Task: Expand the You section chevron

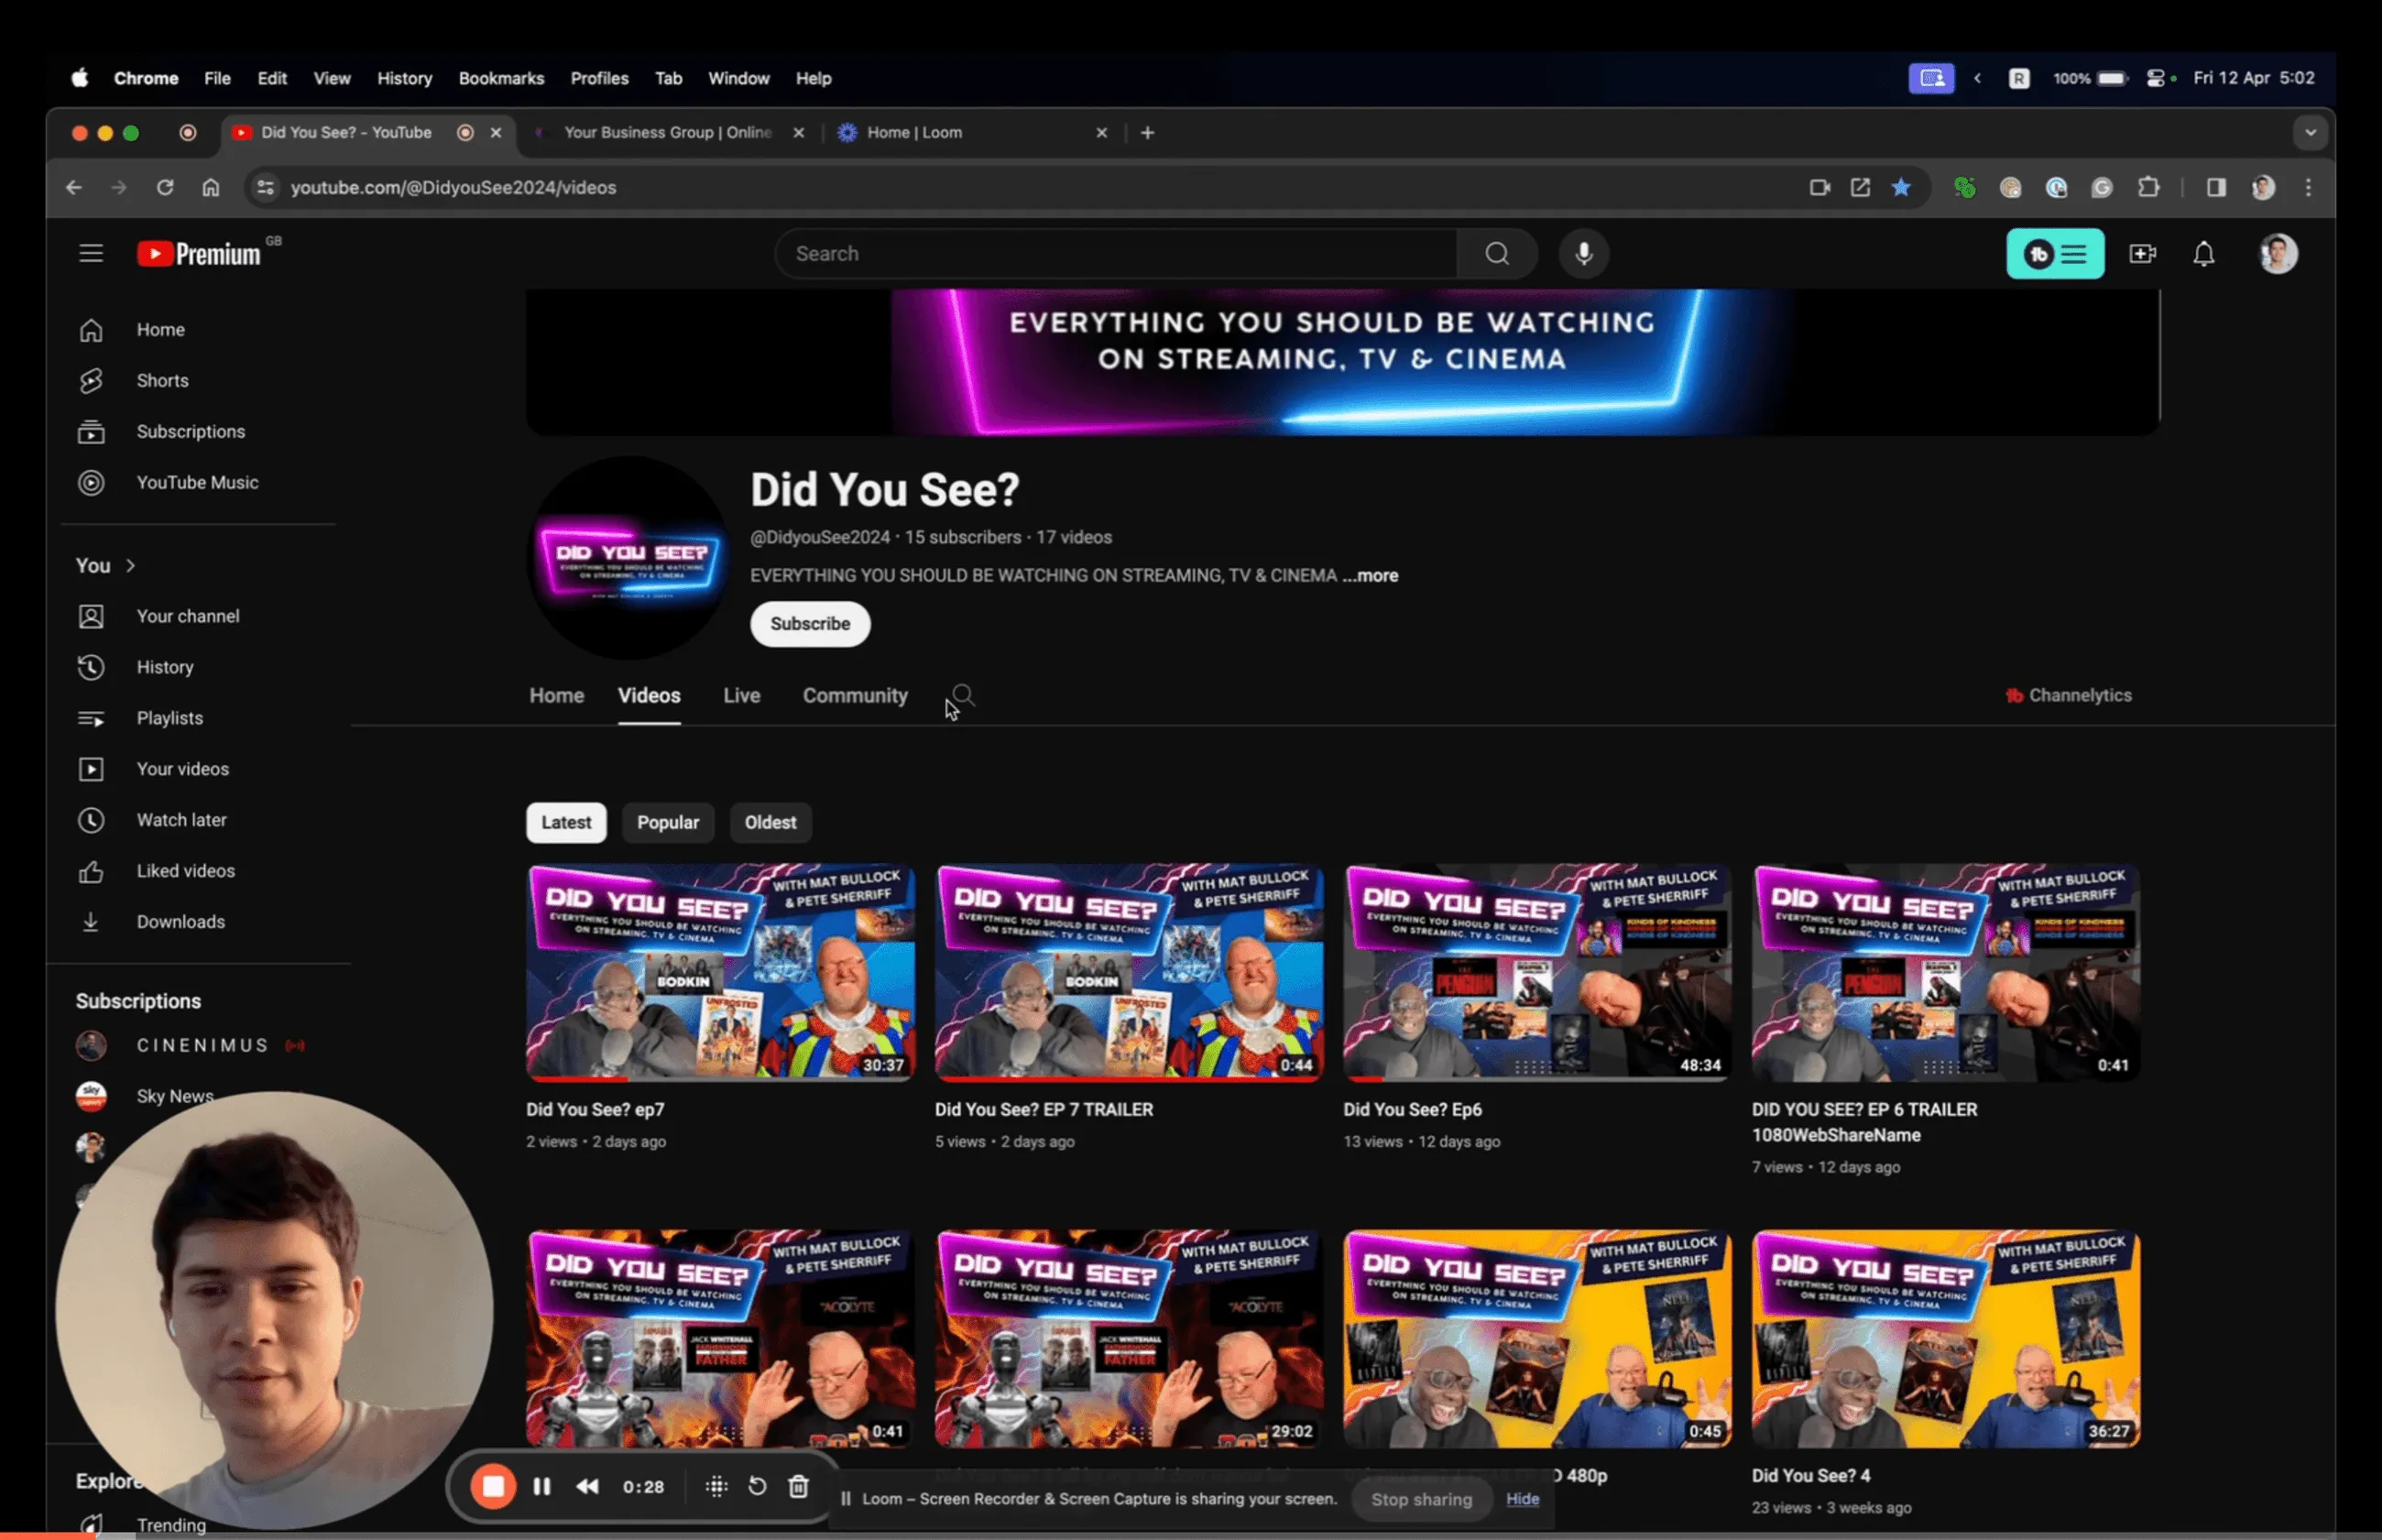Action: click(130, 565)
